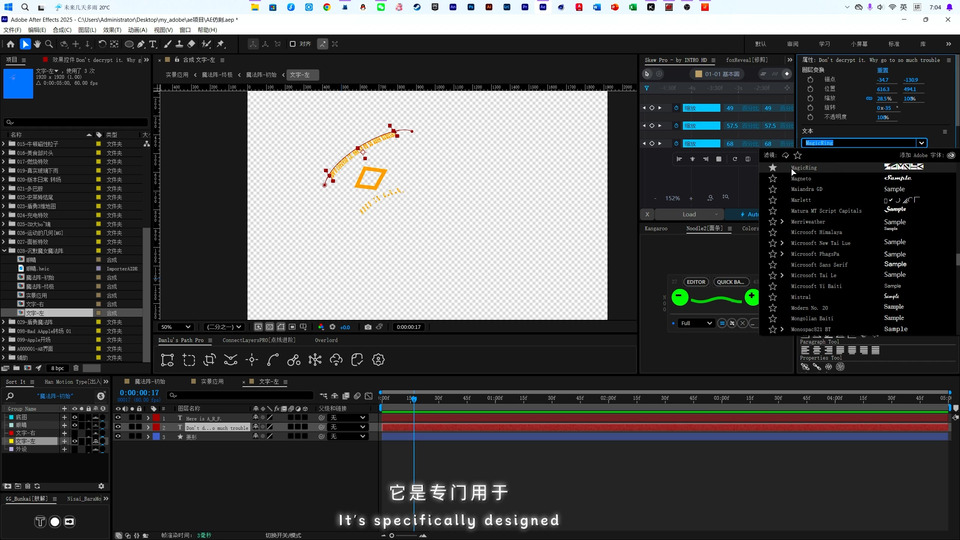This screenshot has width=960, height=540.
Task: Click the T text icon in GG_Bunkai panel
Action: [x=40, y=522]
